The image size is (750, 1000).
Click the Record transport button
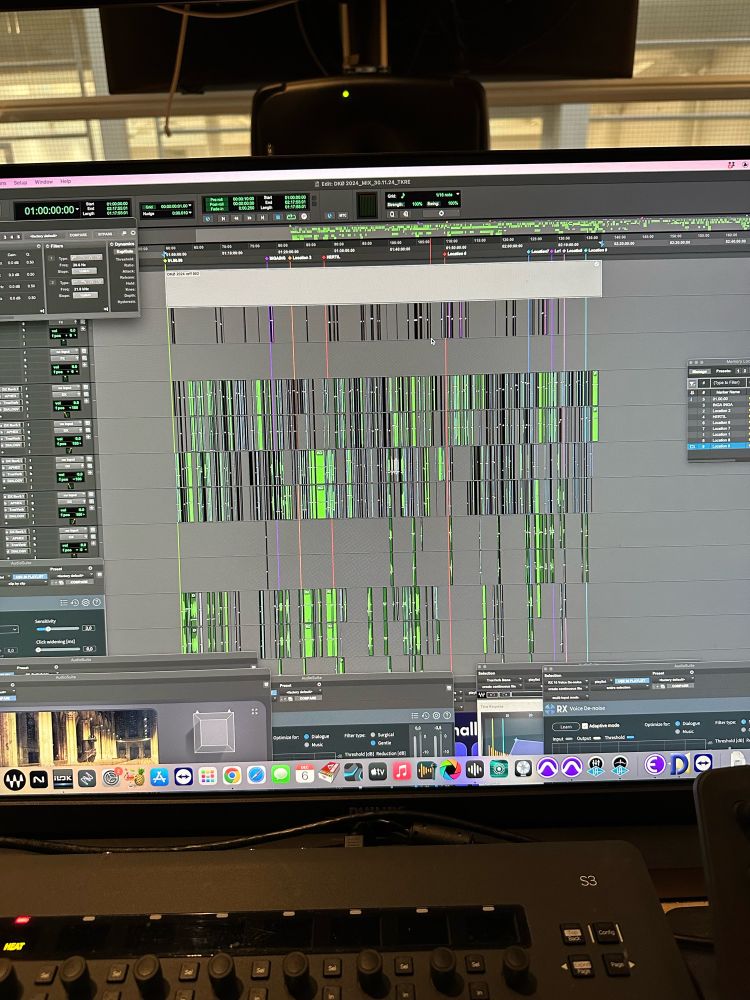click(x=304, y=217)
